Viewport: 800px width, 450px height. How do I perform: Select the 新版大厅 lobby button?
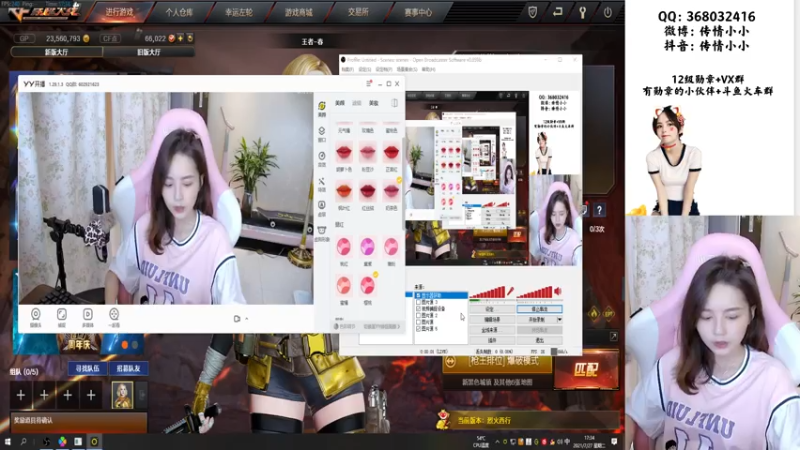56,52
